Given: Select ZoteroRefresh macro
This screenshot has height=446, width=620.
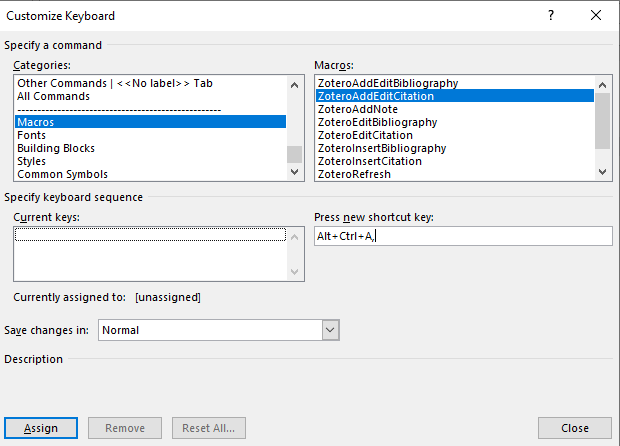Looking at the screenshot, I should [x=455, y=174].
